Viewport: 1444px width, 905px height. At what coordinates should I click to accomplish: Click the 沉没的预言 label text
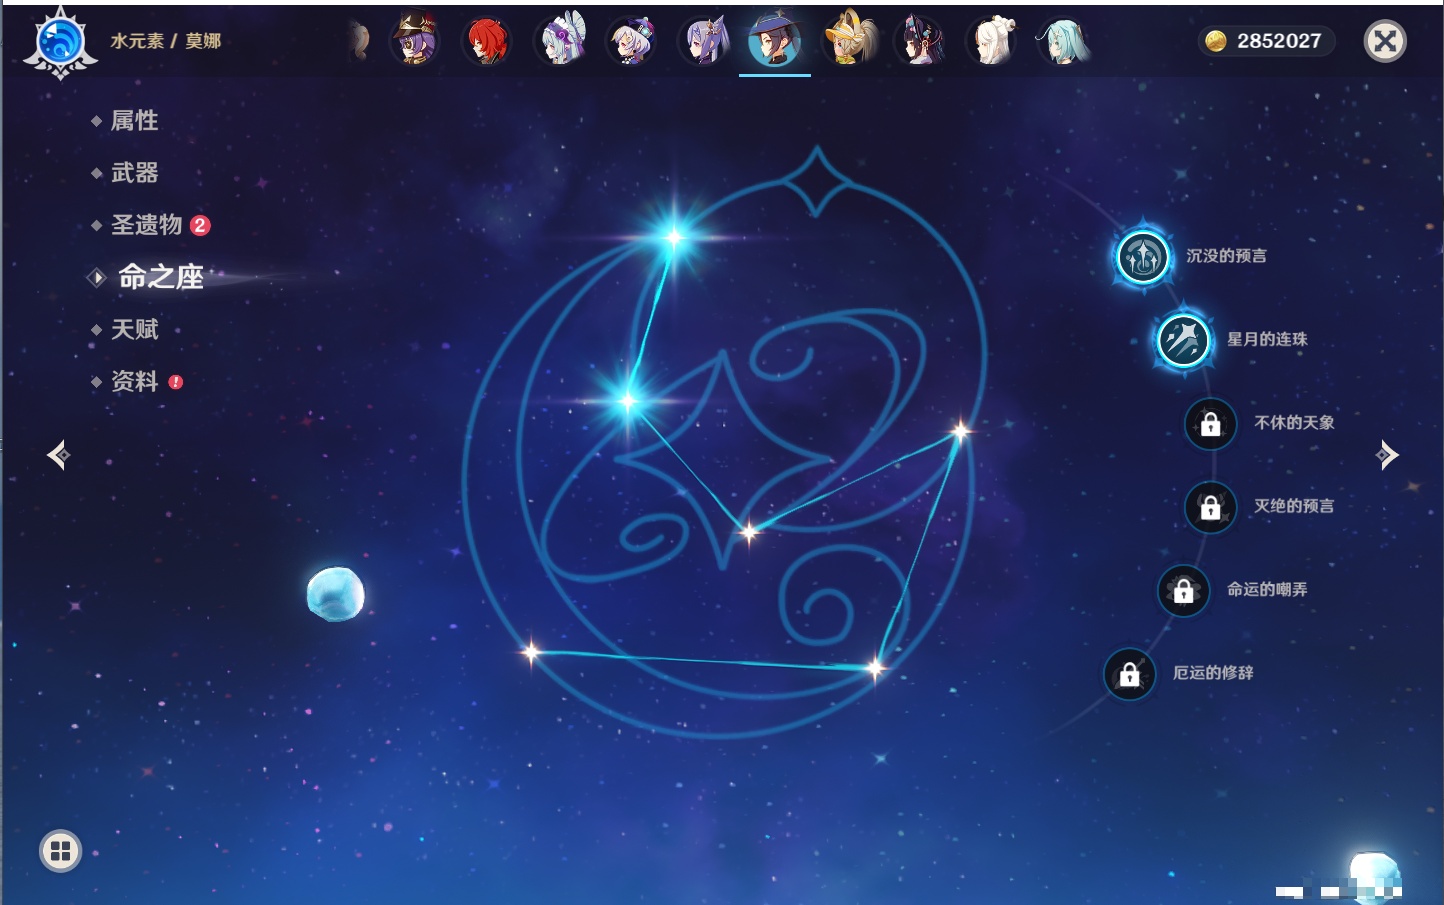1226,256
